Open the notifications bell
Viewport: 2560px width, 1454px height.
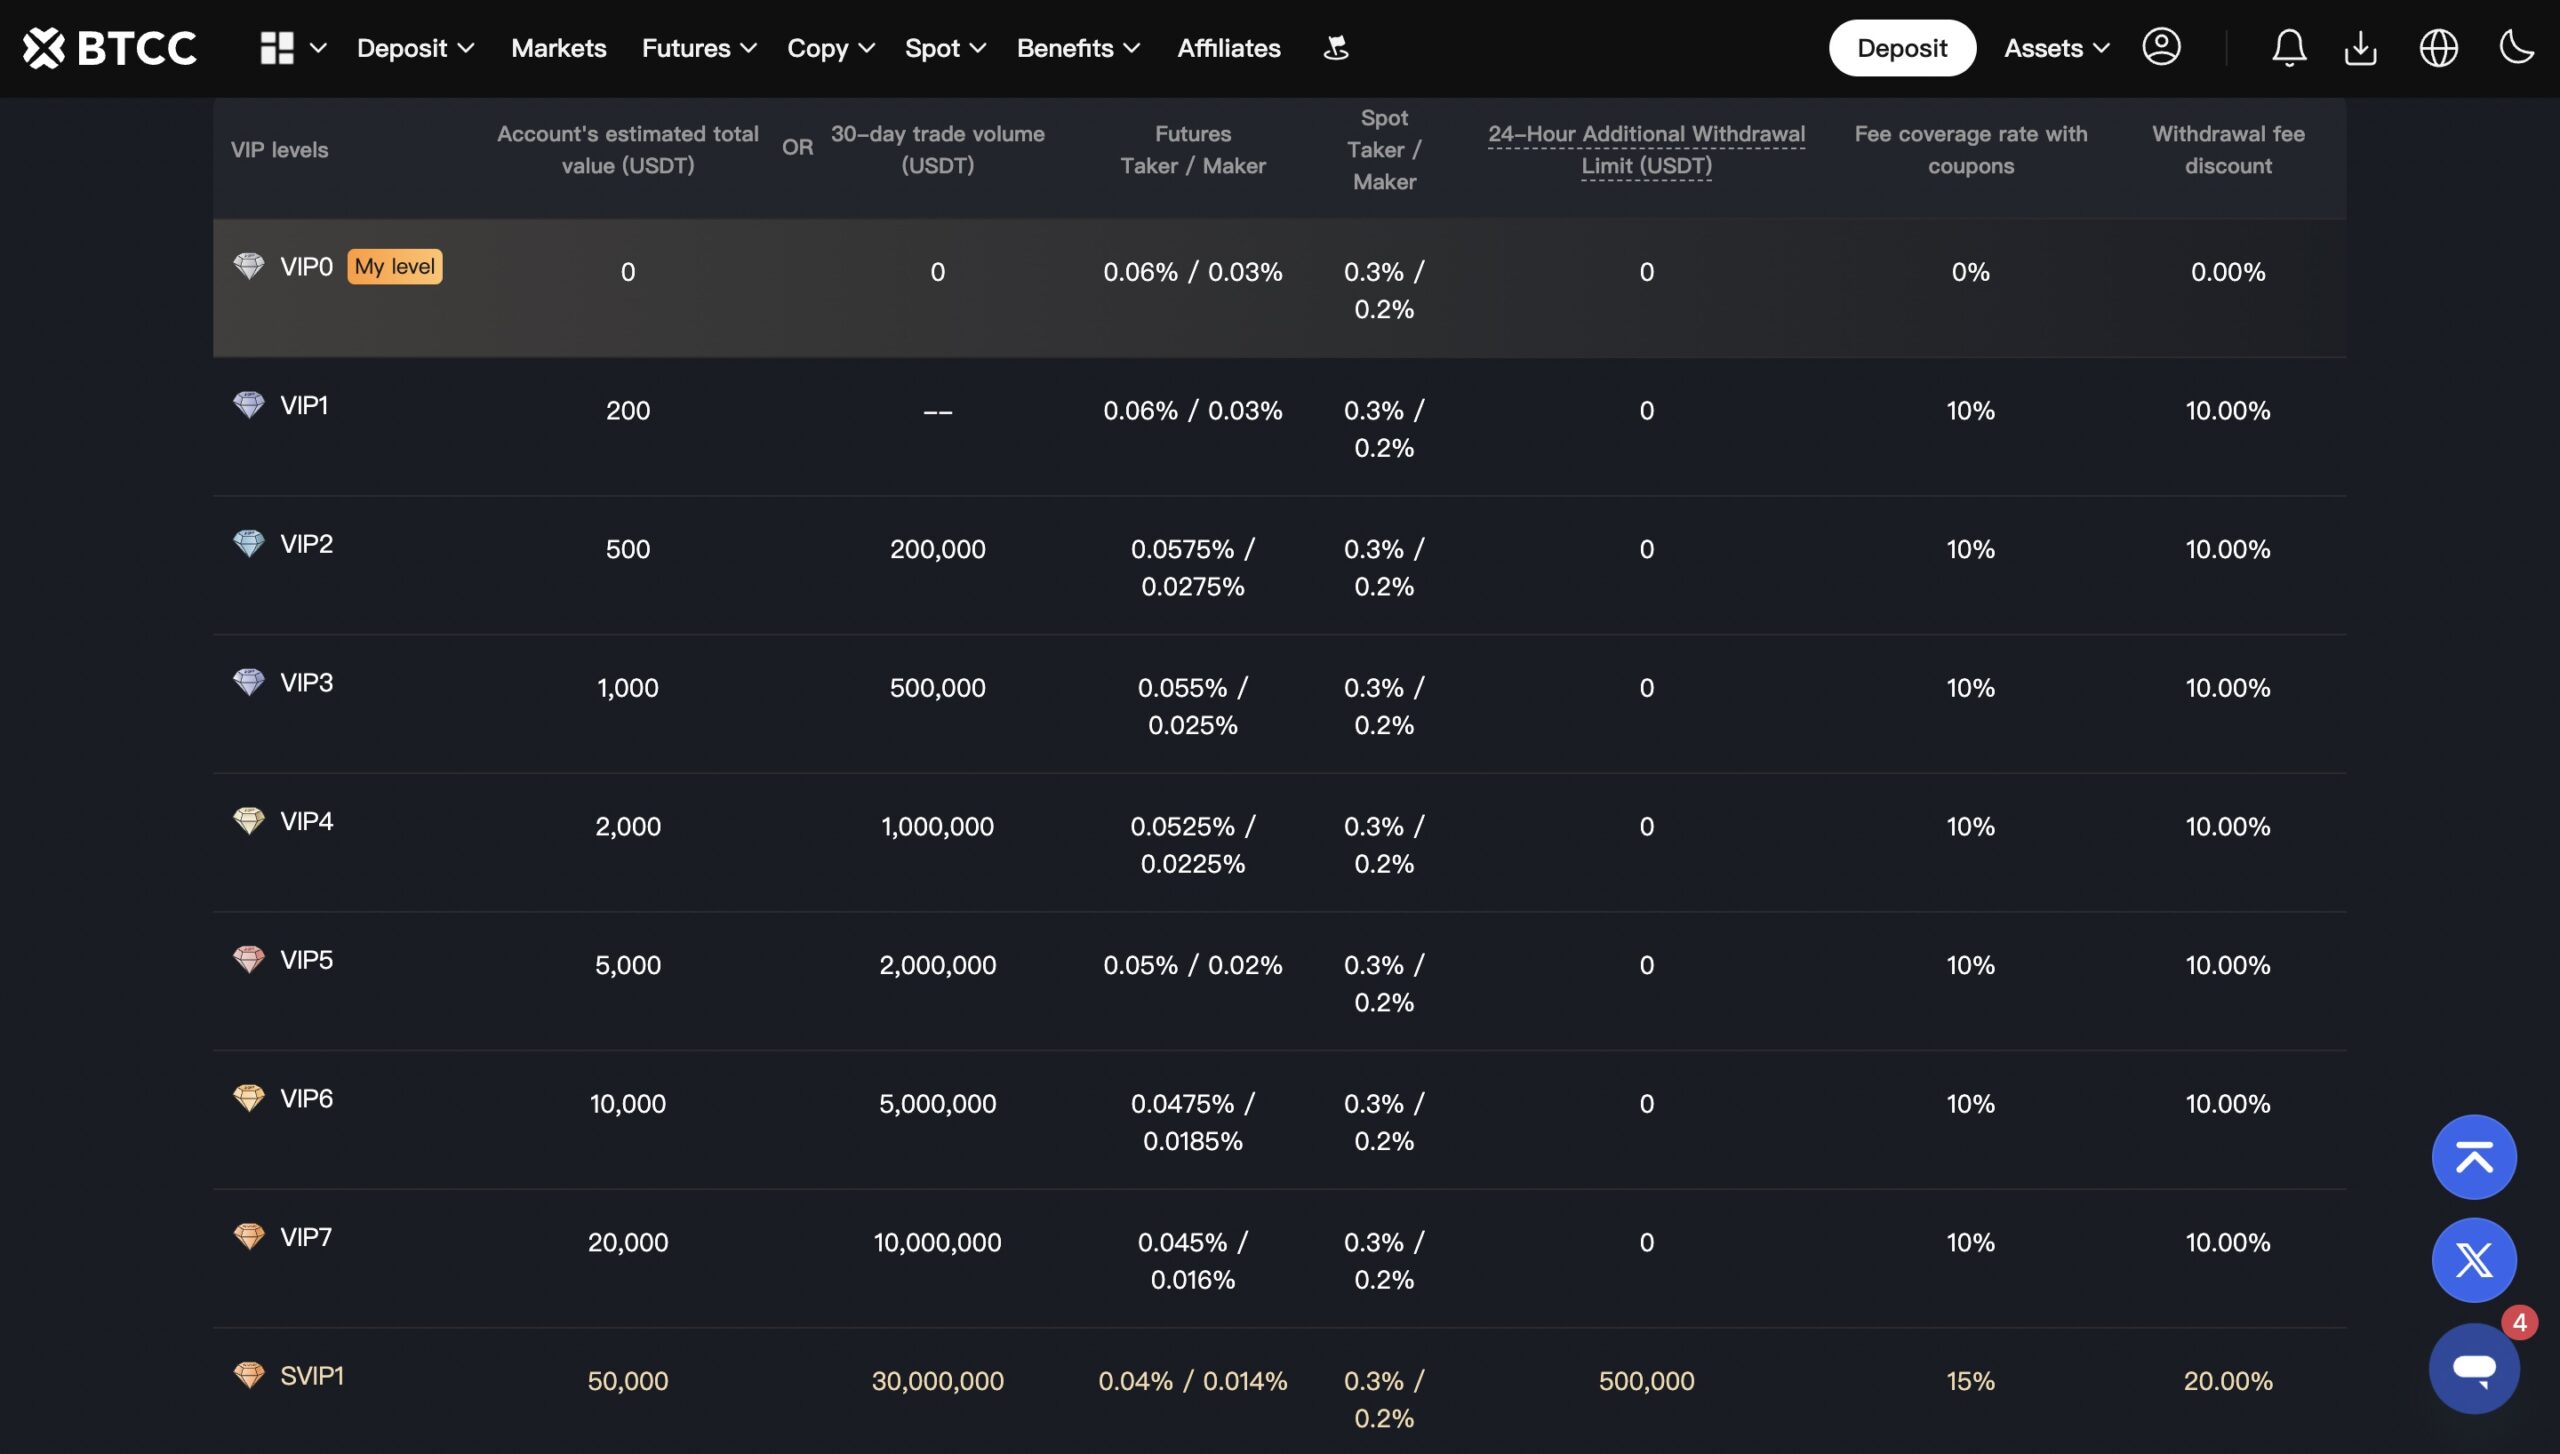coord(2288,48)
